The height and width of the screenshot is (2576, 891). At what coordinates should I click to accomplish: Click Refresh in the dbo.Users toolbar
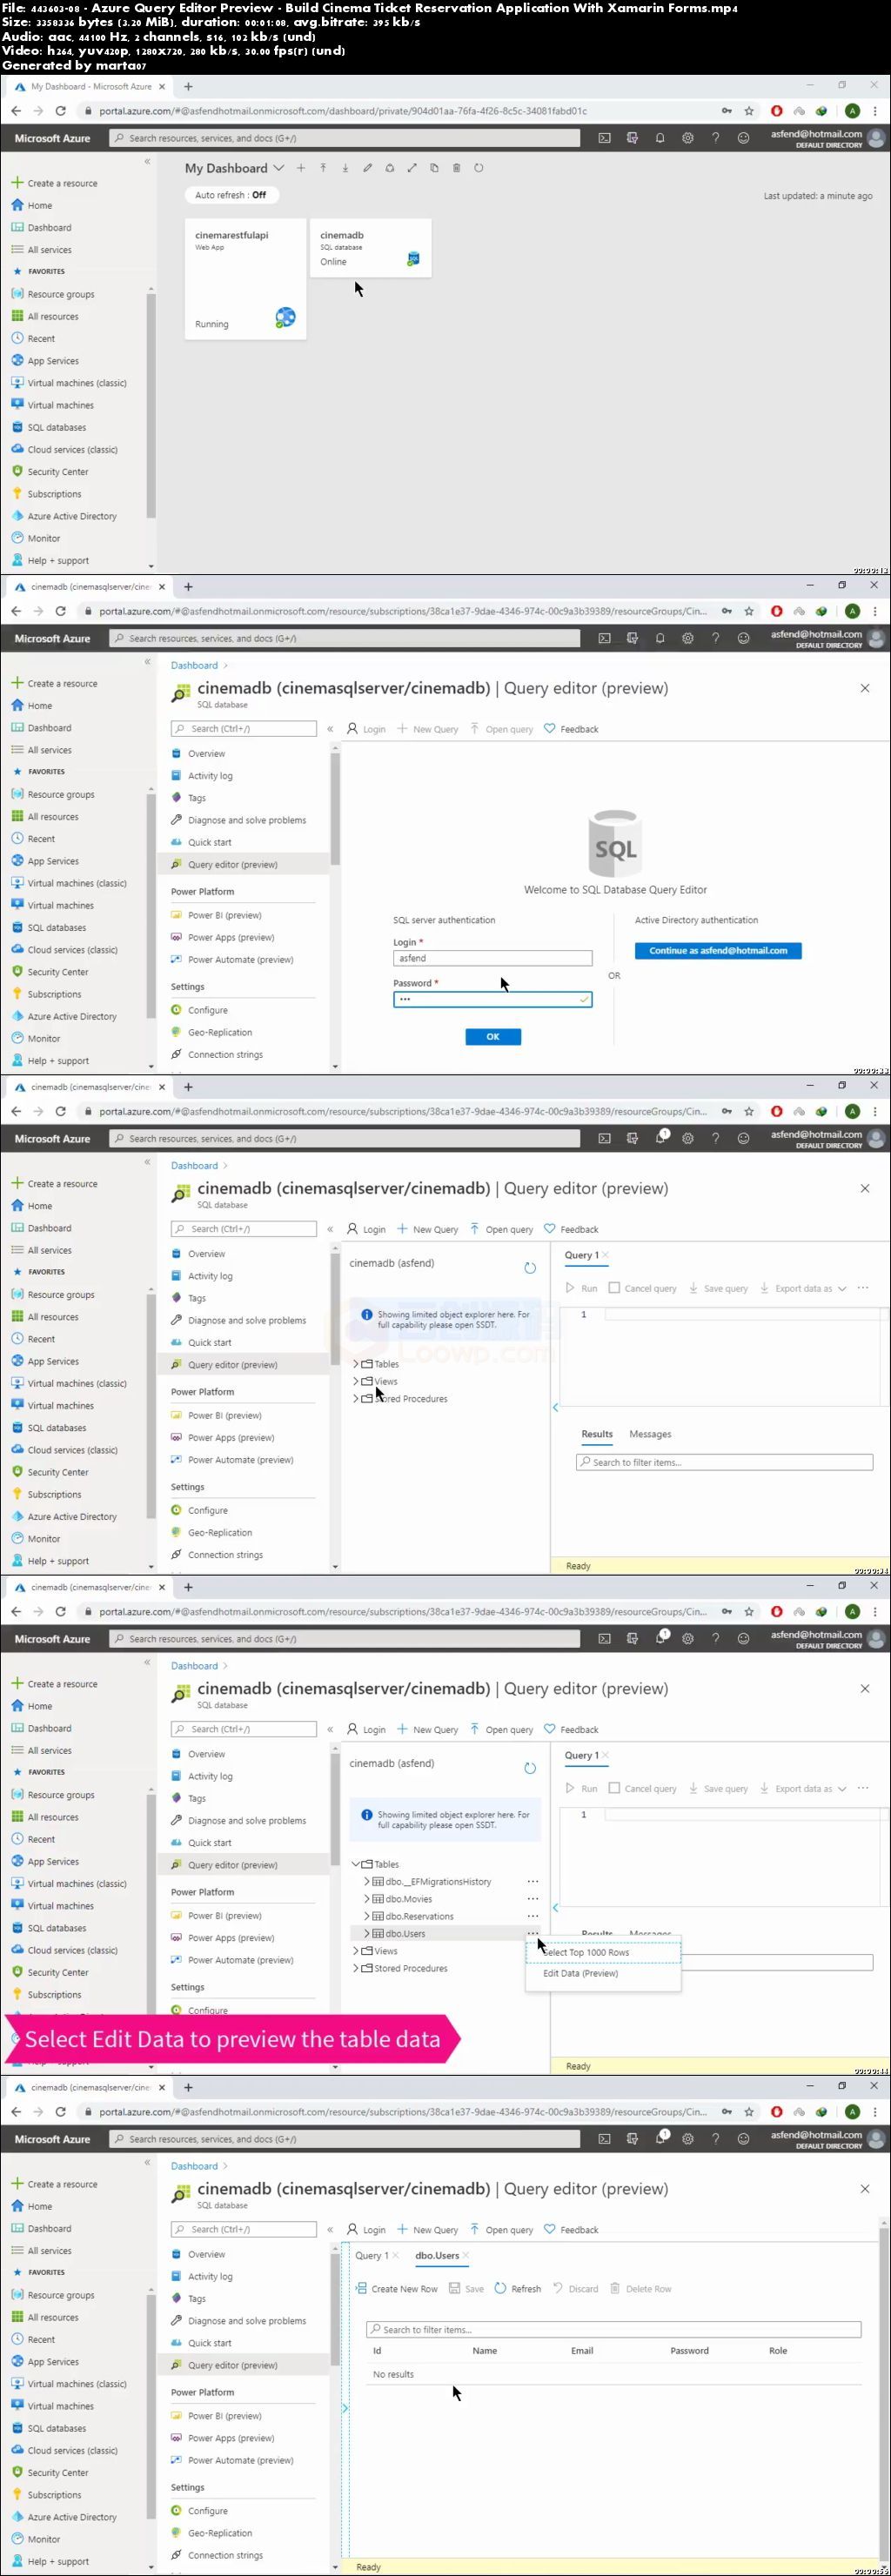click(x=518, y=2288)
